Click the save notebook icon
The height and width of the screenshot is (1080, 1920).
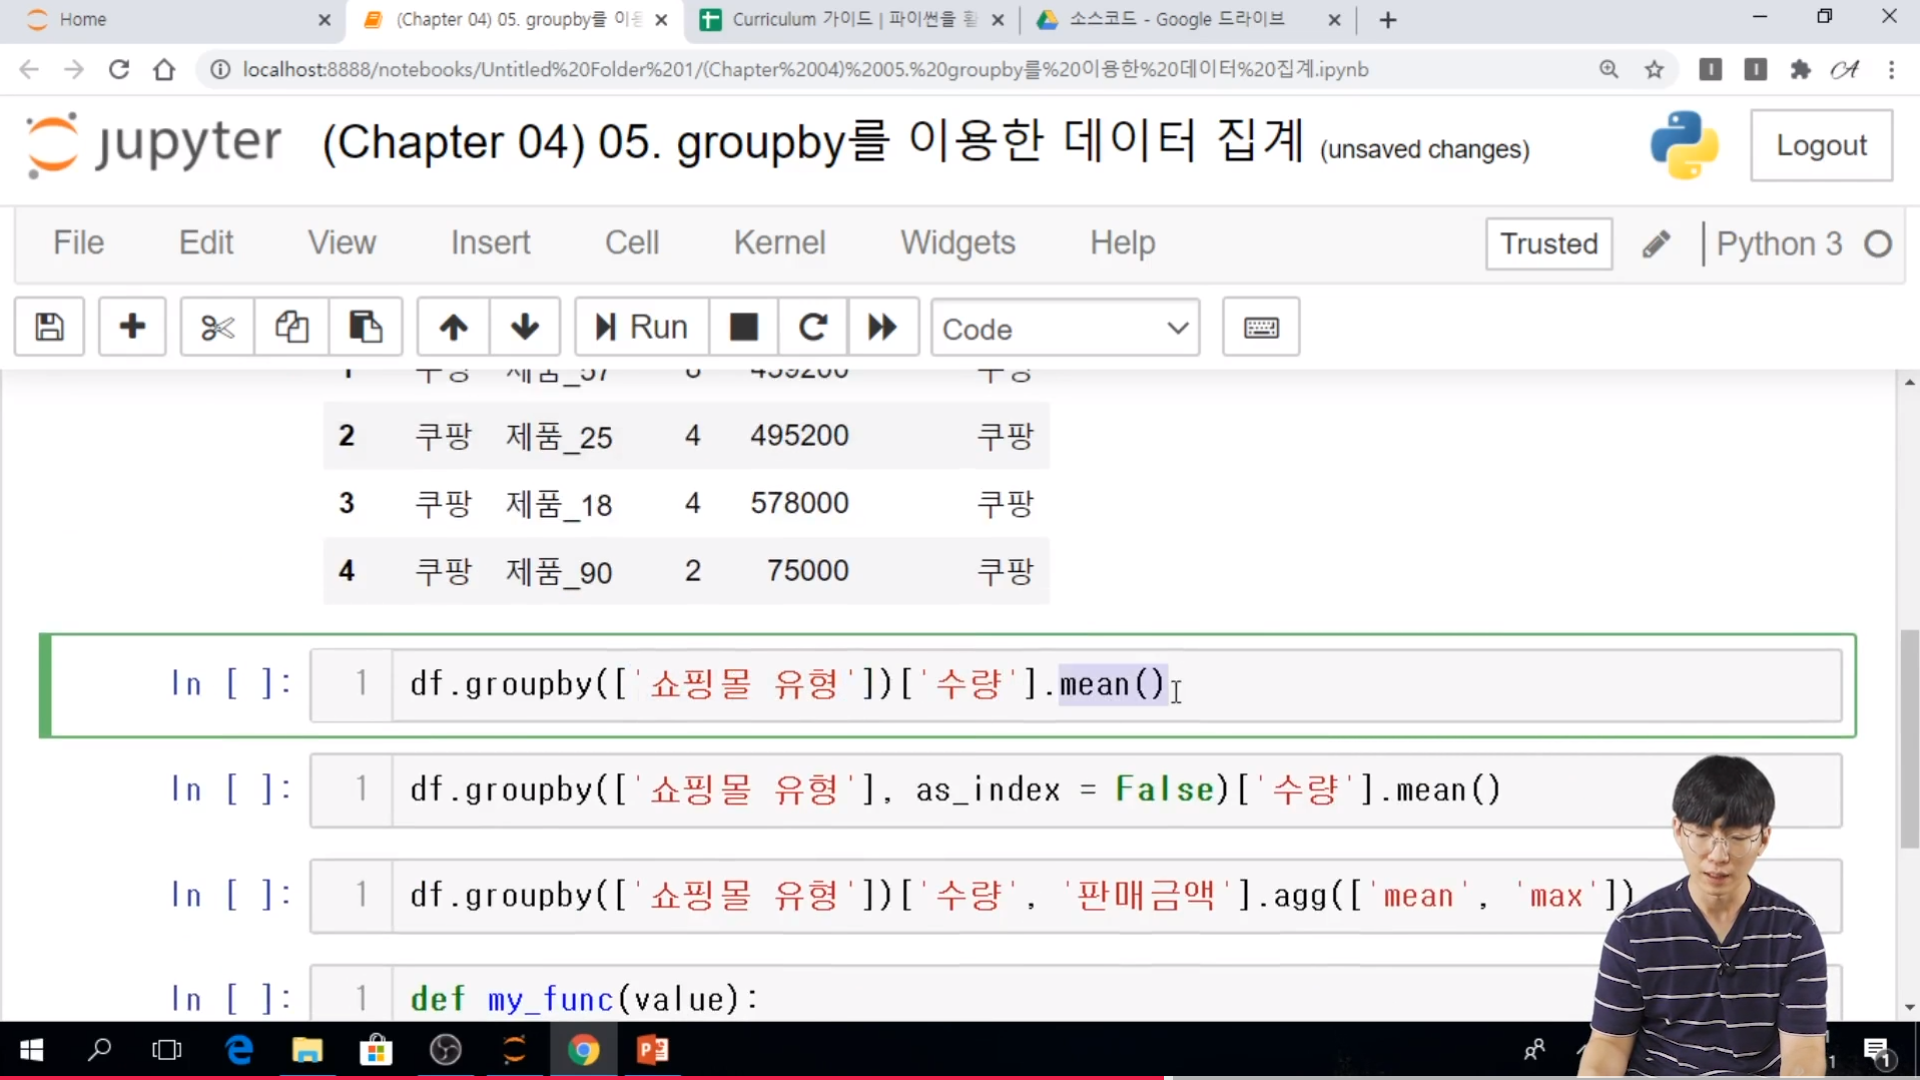pos(49,327)
